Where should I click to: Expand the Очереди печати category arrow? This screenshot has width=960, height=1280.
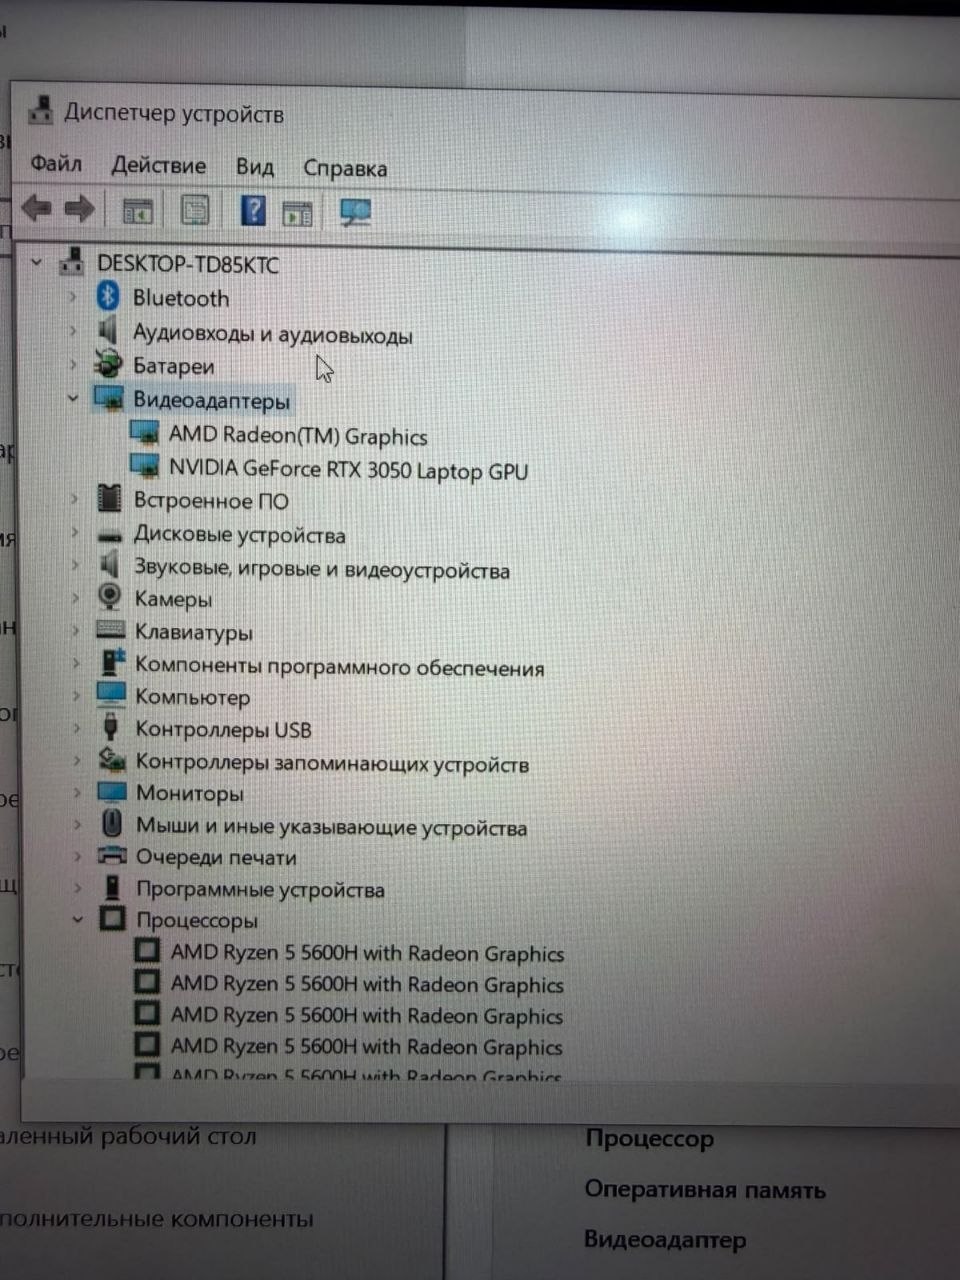(x=77, y=856)
